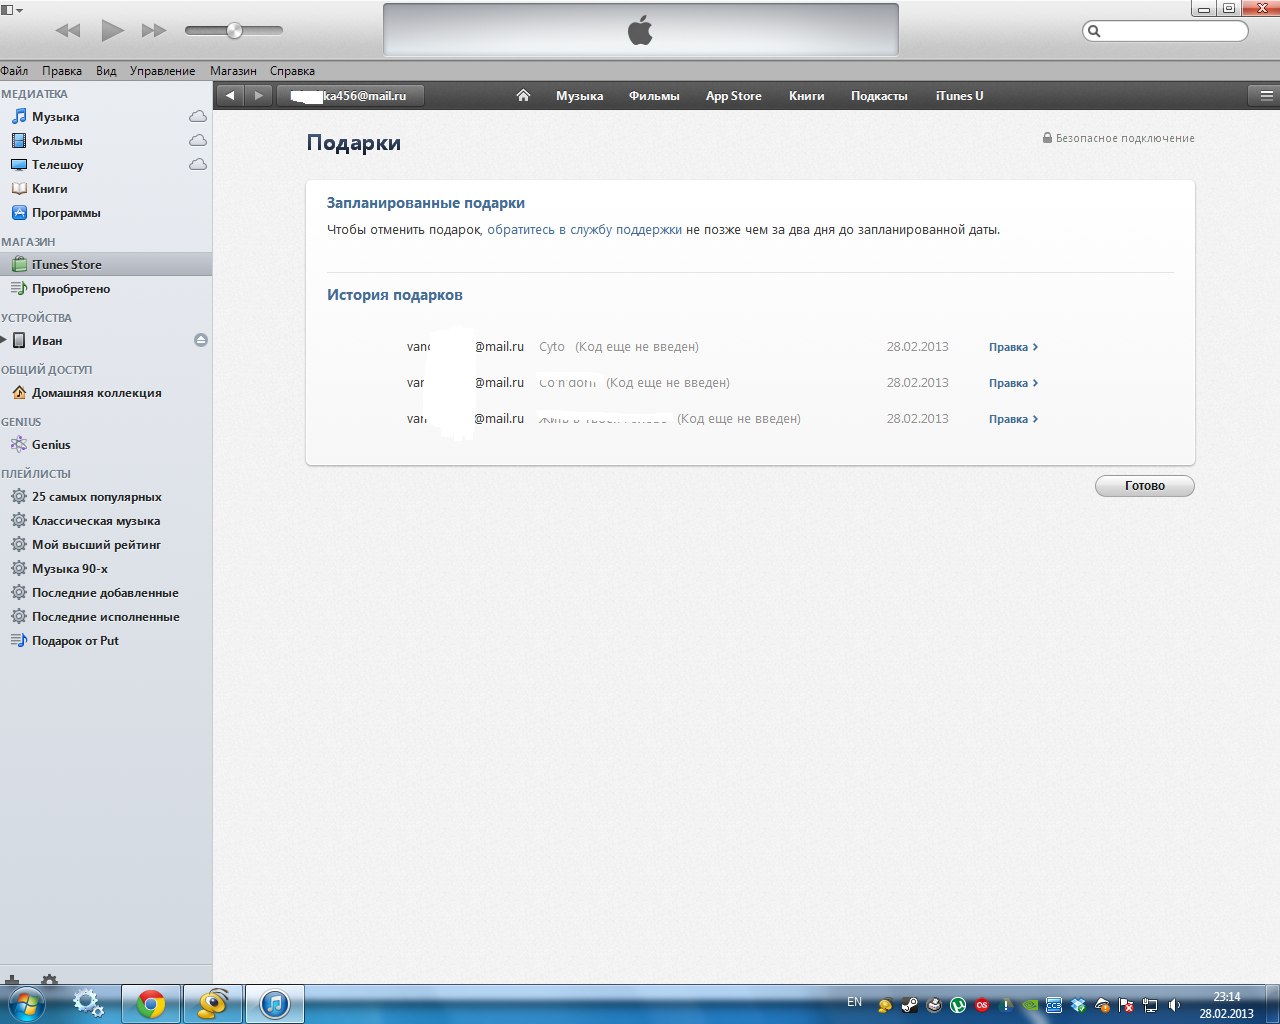This screenshot has width=1280, height=1024.
Task: Click the NVIDIA tray icon
Action: pyautogui.click(x=1030, y=1005)
